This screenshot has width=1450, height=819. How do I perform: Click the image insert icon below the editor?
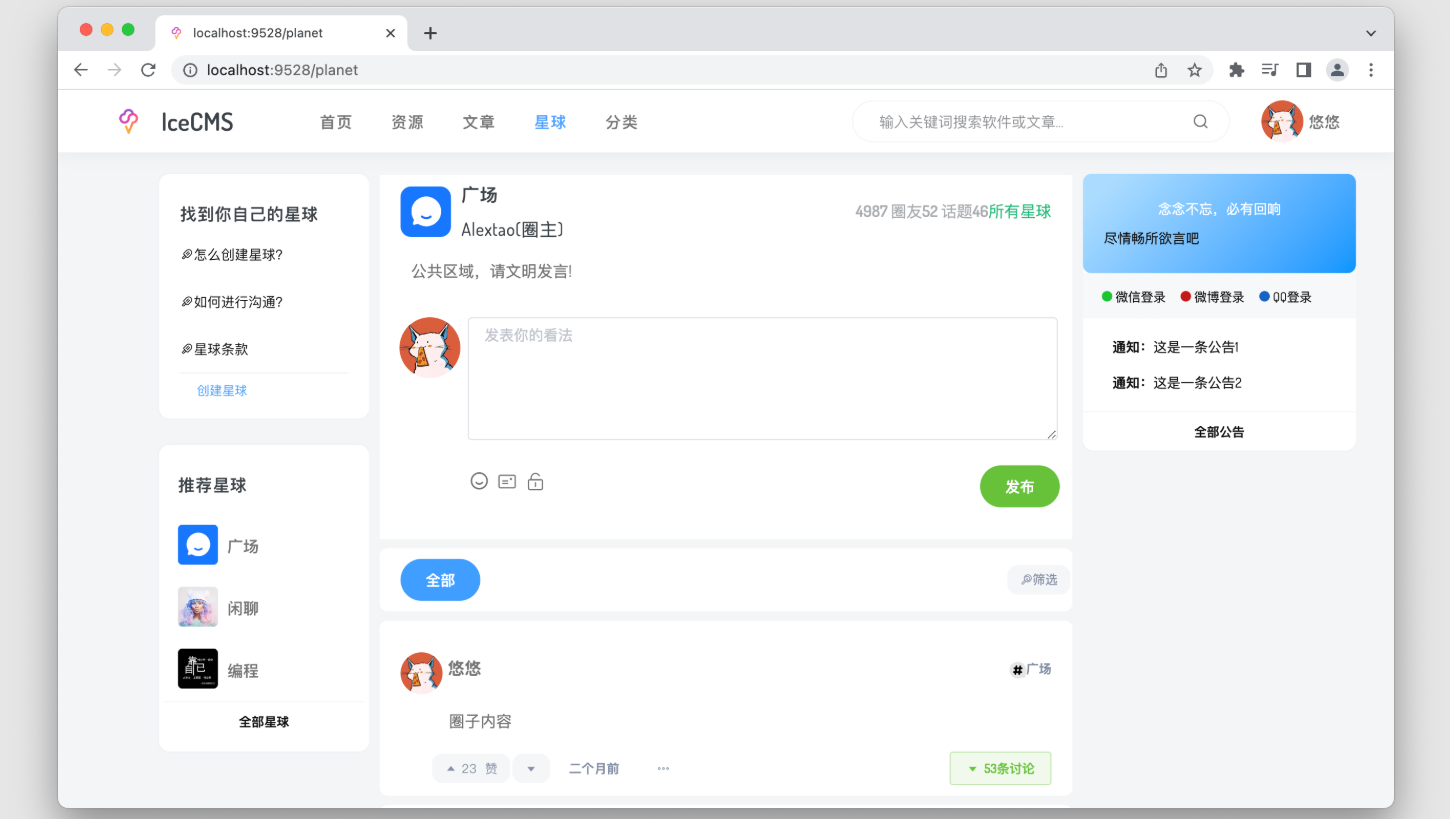(x=507, y=481)
